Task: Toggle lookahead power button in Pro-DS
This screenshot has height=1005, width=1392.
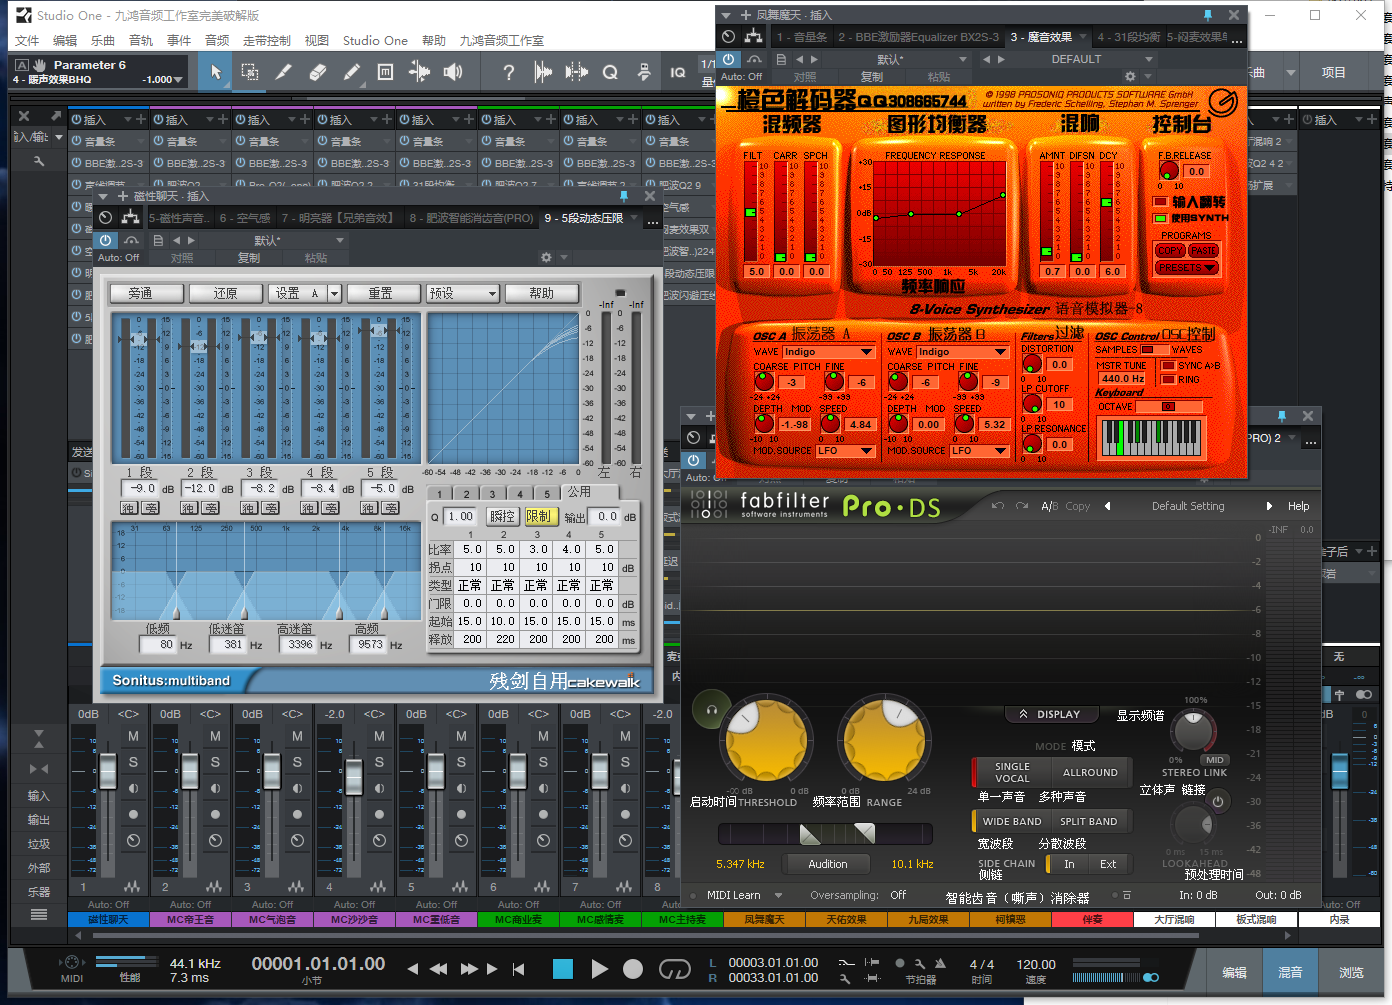Action: tap(1218, 801)
